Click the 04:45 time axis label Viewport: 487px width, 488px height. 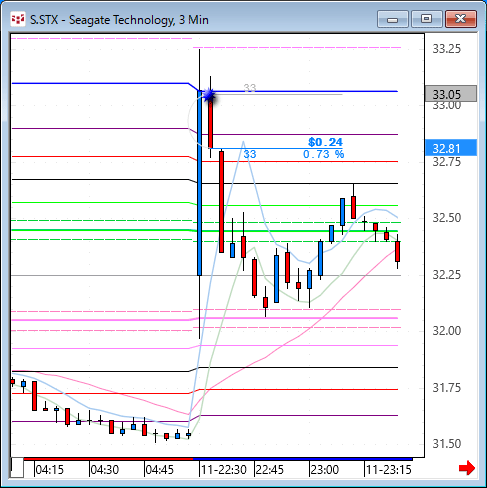click(x=160, y=470)
